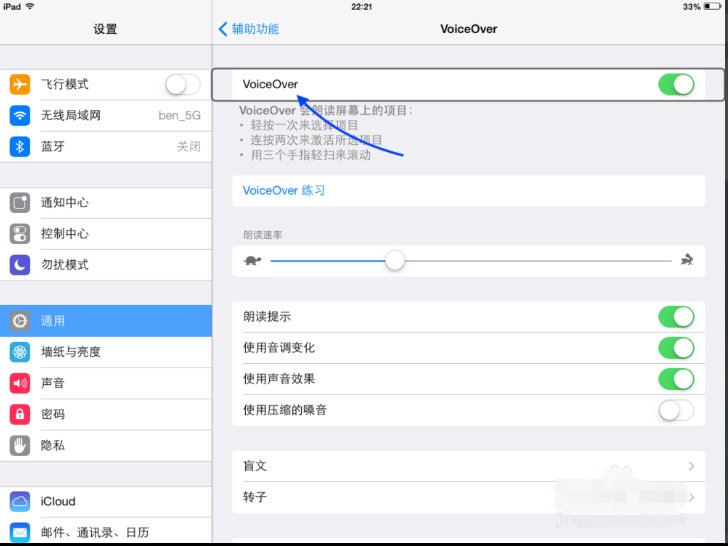Tap the turtle slow-speed icon

click(253, 260)
